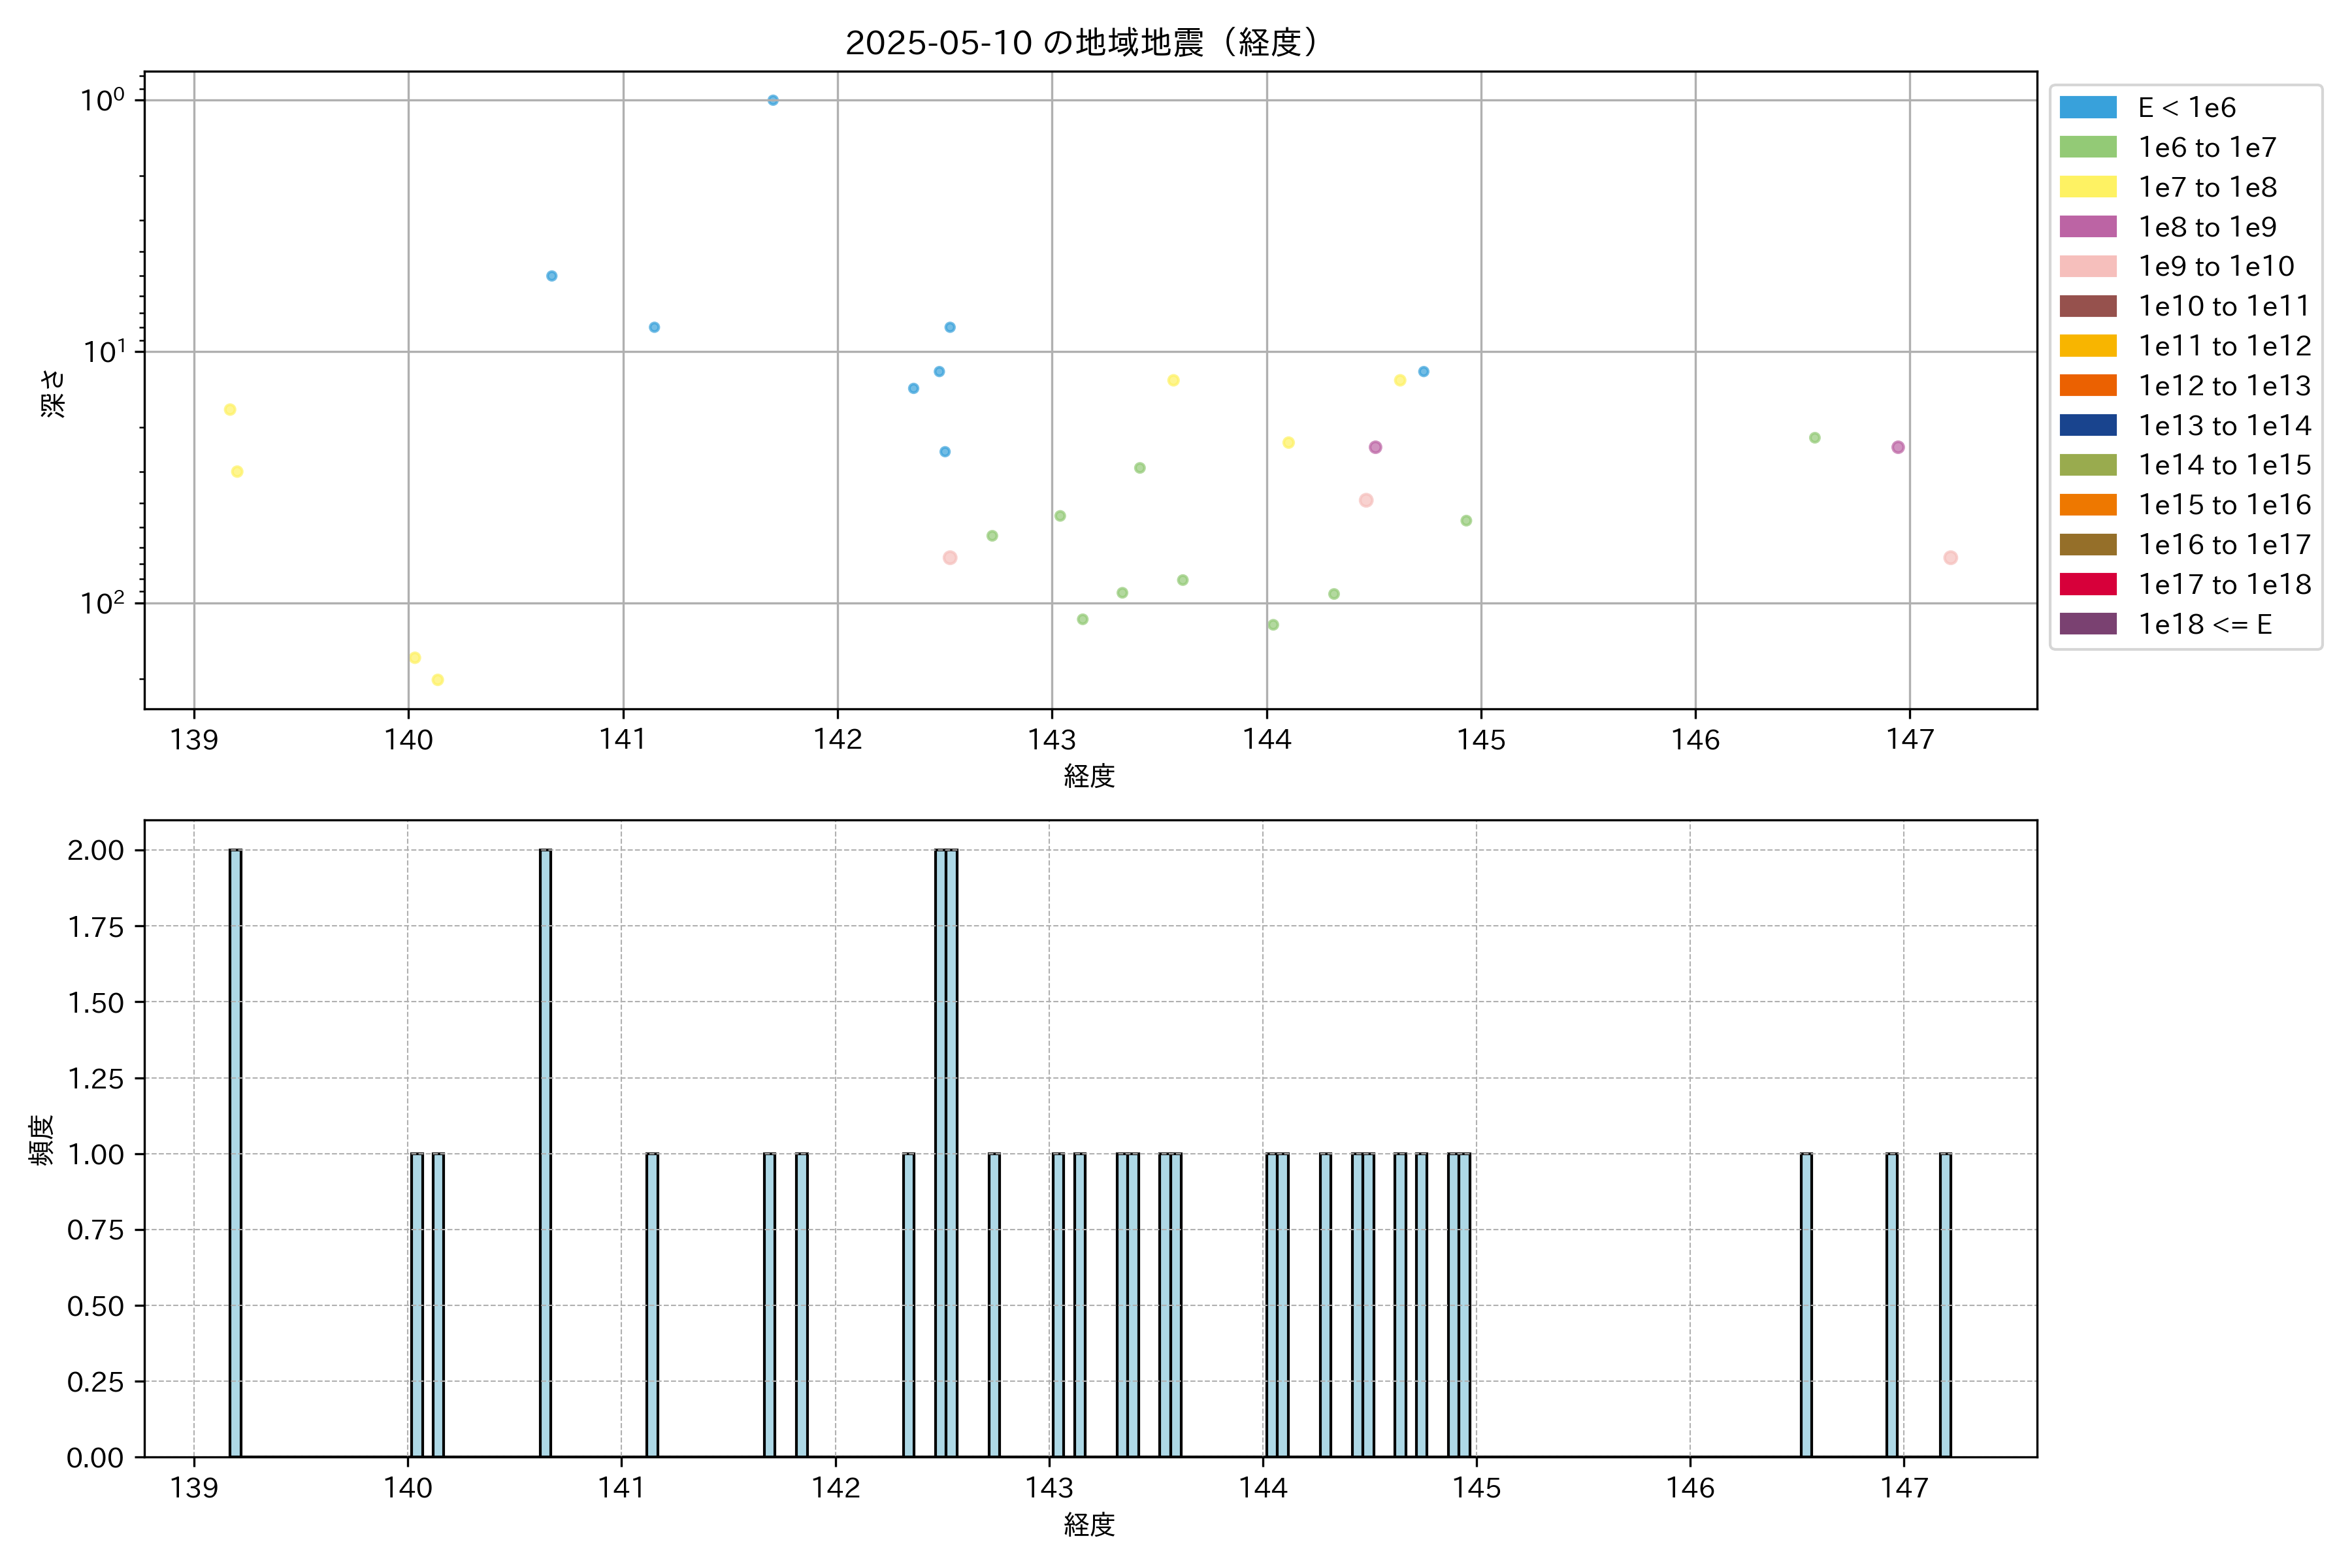Click the blue scatter point at depth 10^0
2352x1568 pixels.
(773, 100)
